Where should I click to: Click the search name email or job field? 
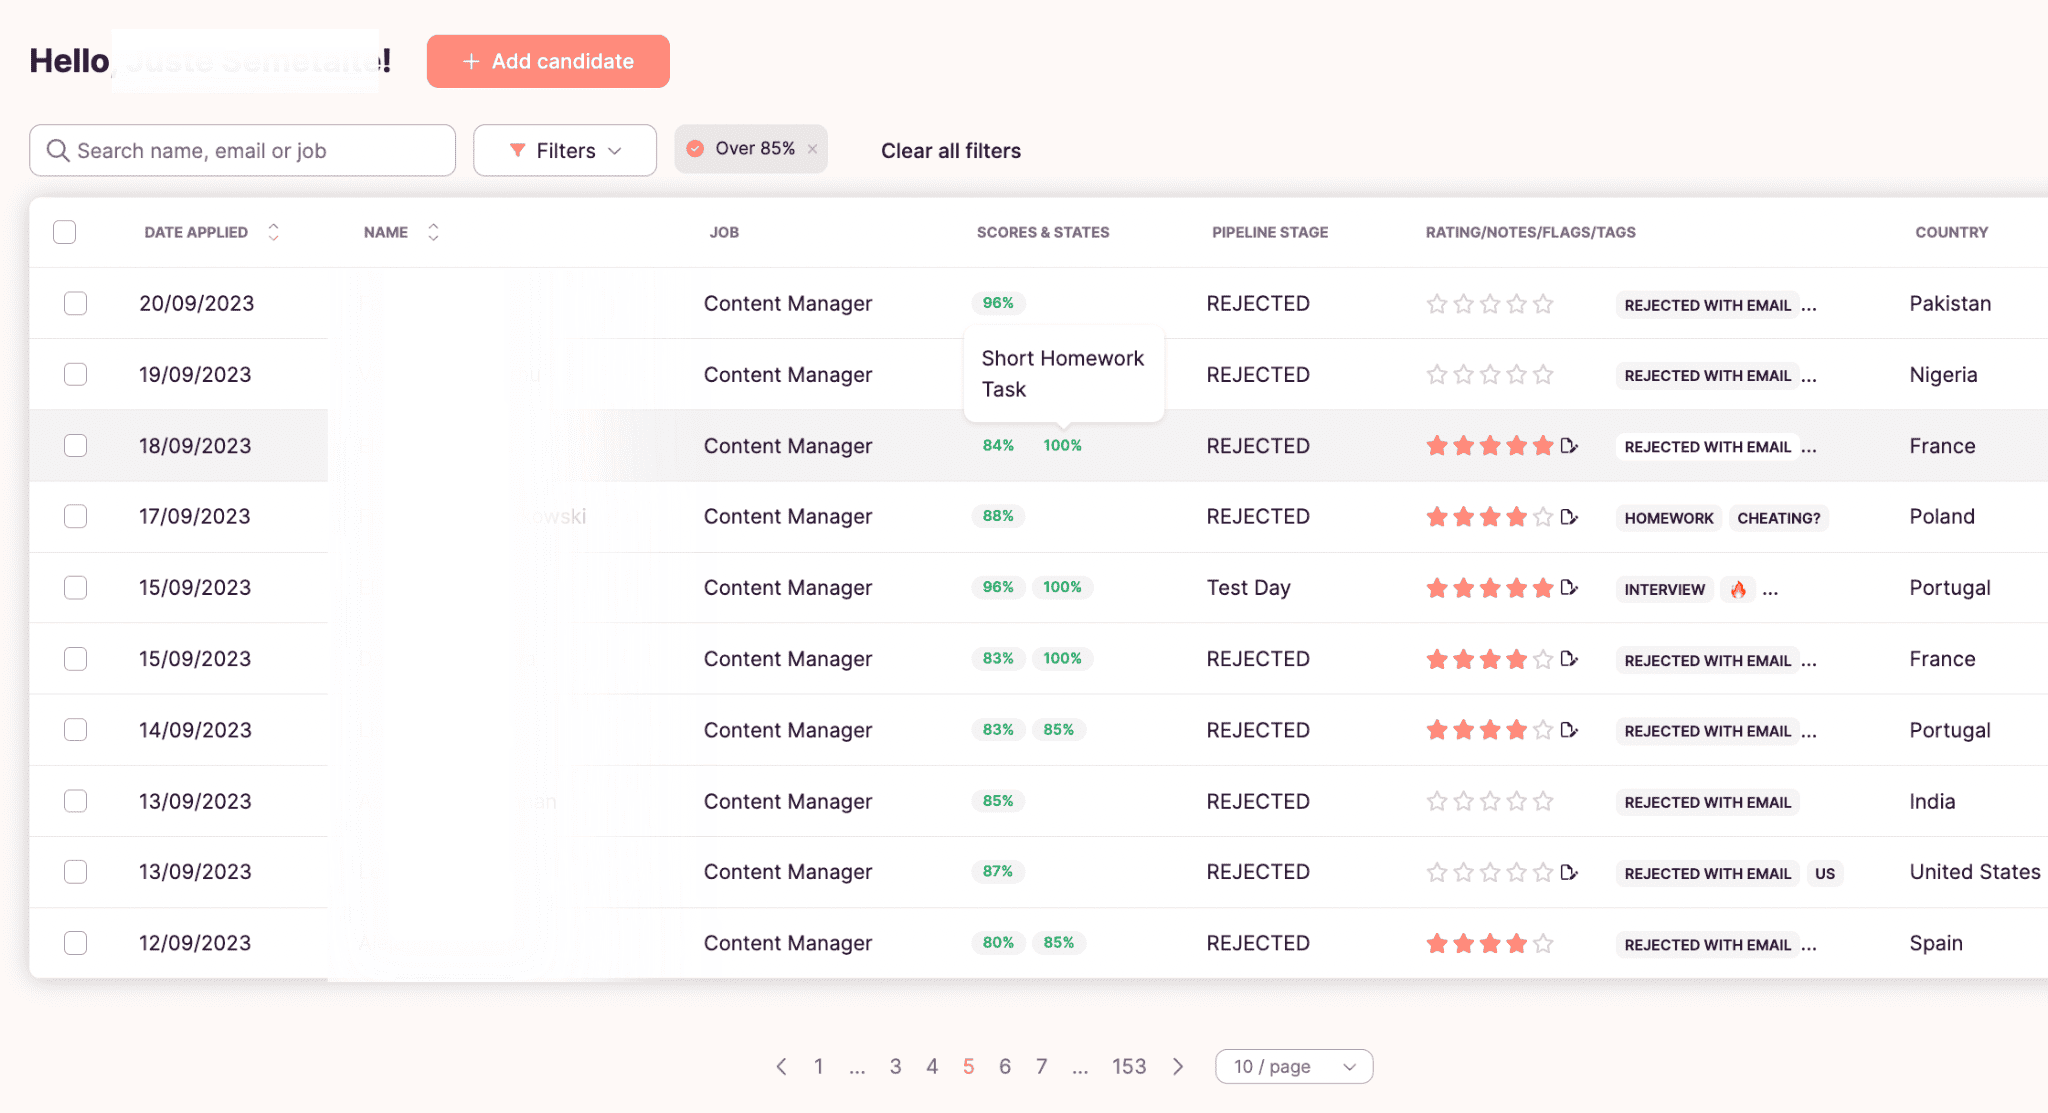[242, 148]
